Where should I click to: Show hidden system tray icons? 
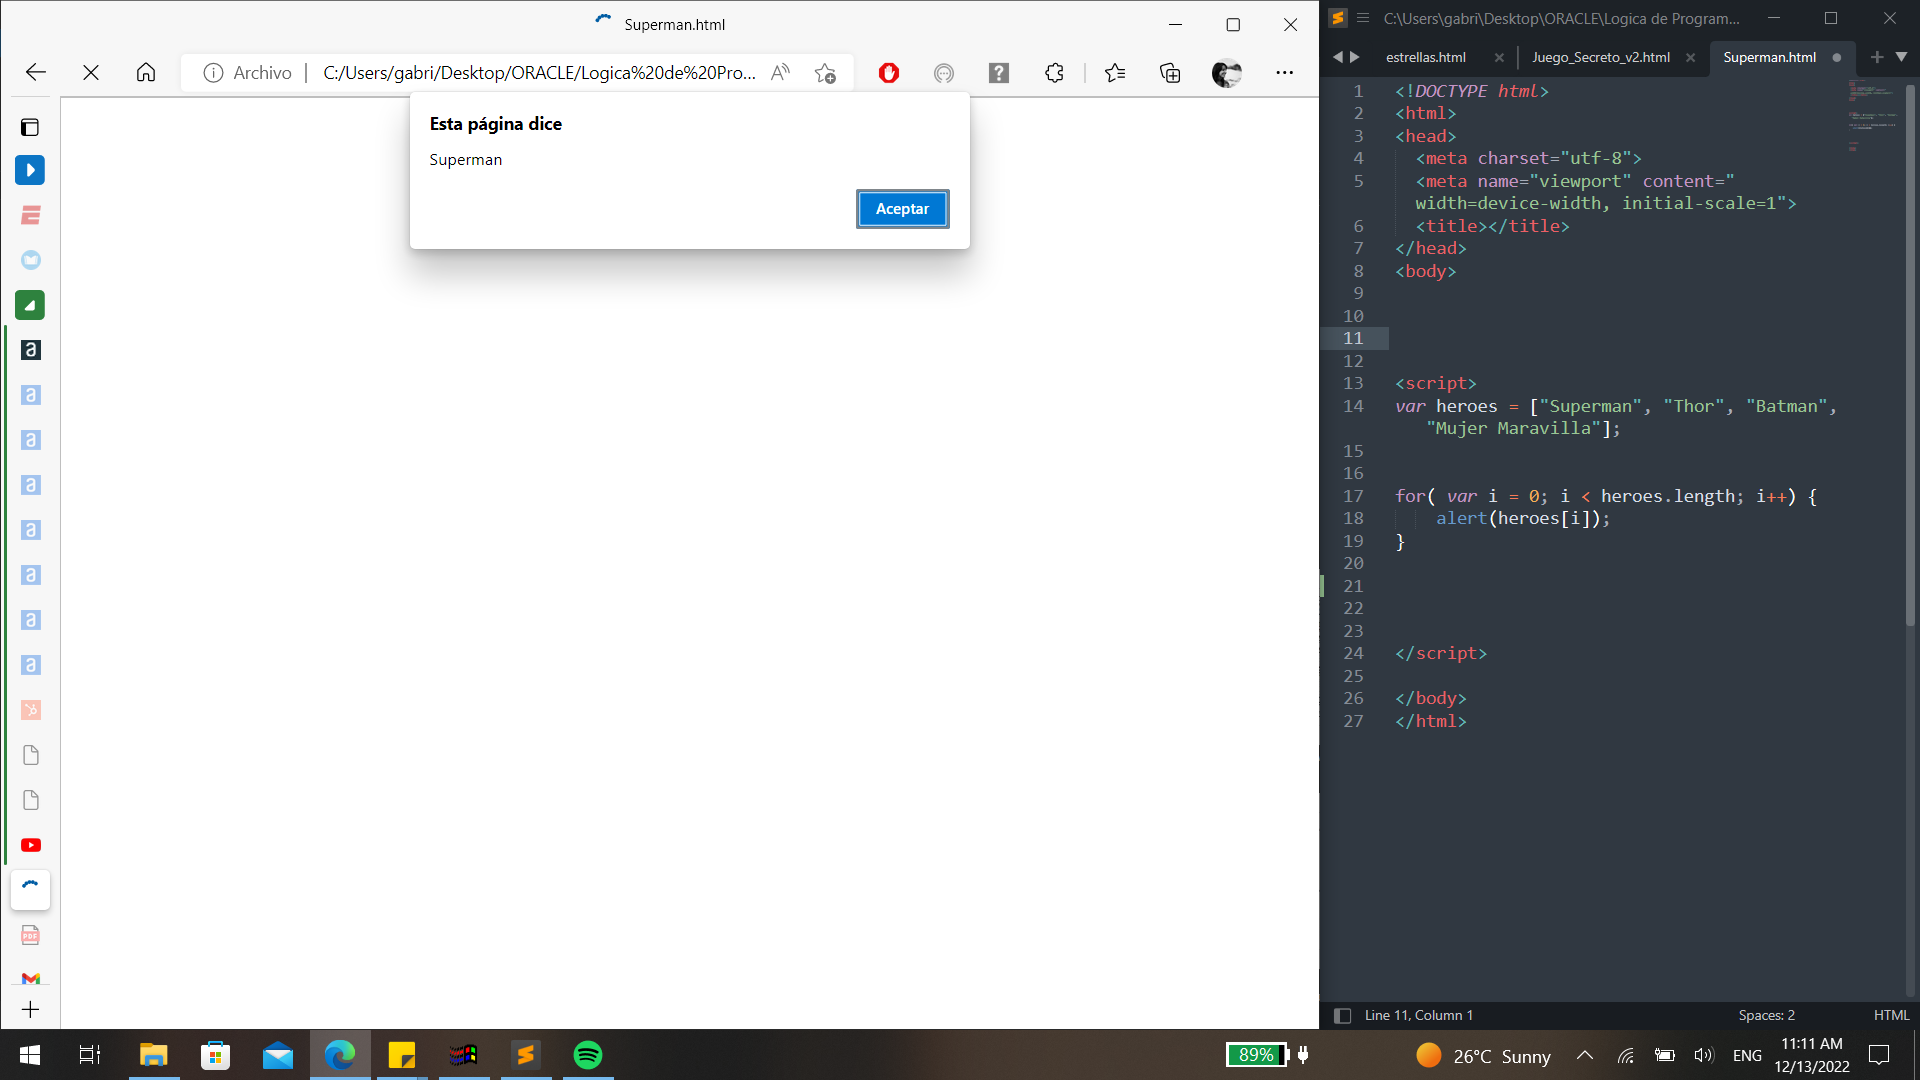1585,1055
